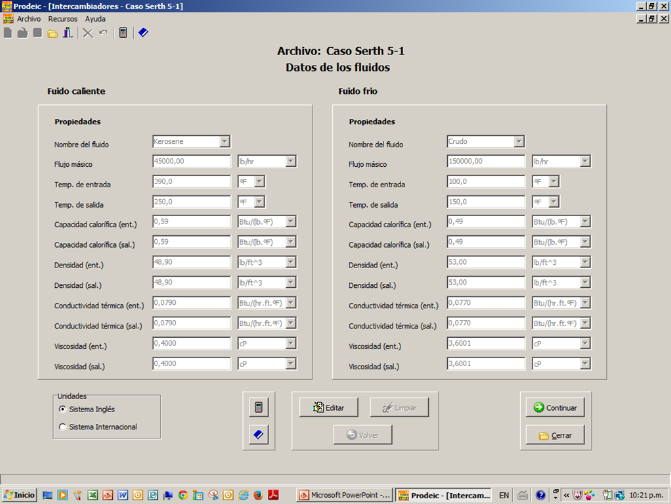Open the hot fluid Viscosidad (sal.) unit dropdown

coord(291,364)
